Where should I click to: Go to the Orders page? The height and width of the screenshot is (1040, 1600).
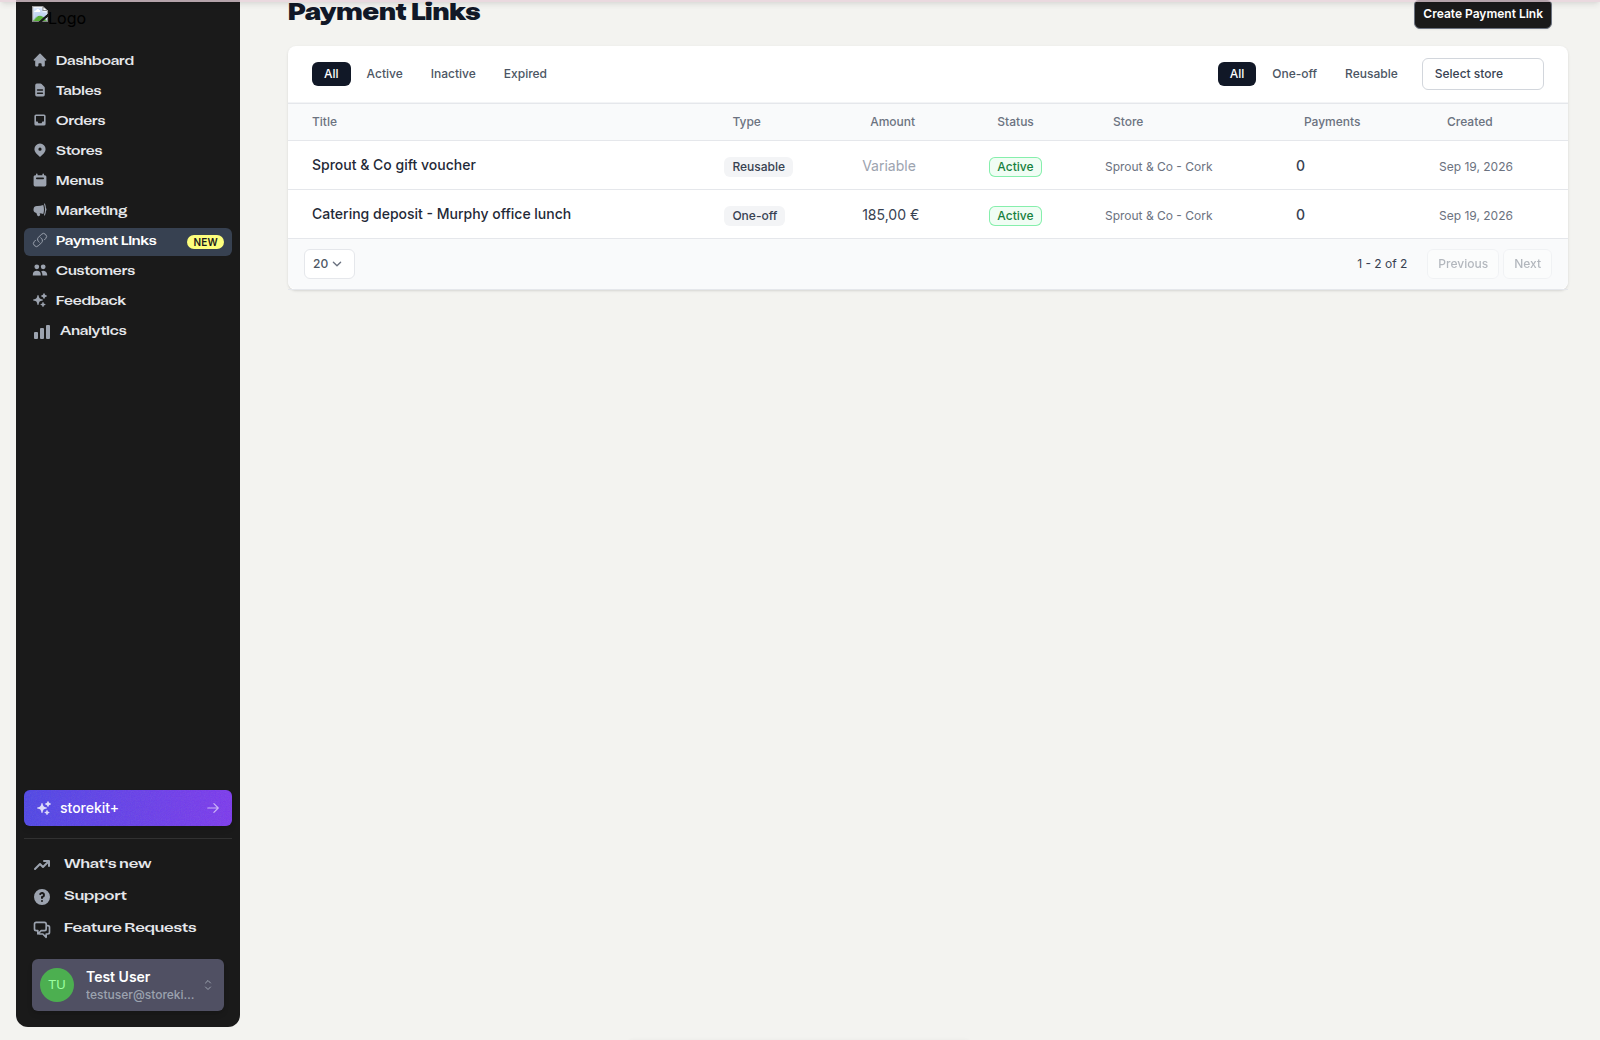pos(128,121)
